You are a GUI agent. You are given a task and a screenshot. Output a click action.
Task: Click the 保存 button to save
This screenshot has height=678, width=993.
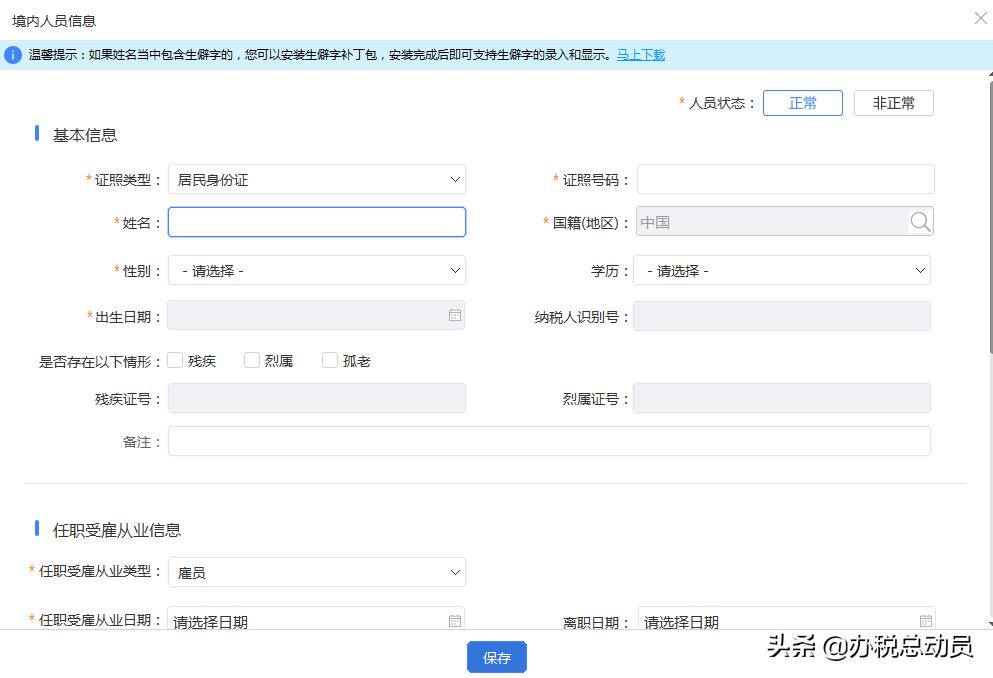click(x=496, y=658)
